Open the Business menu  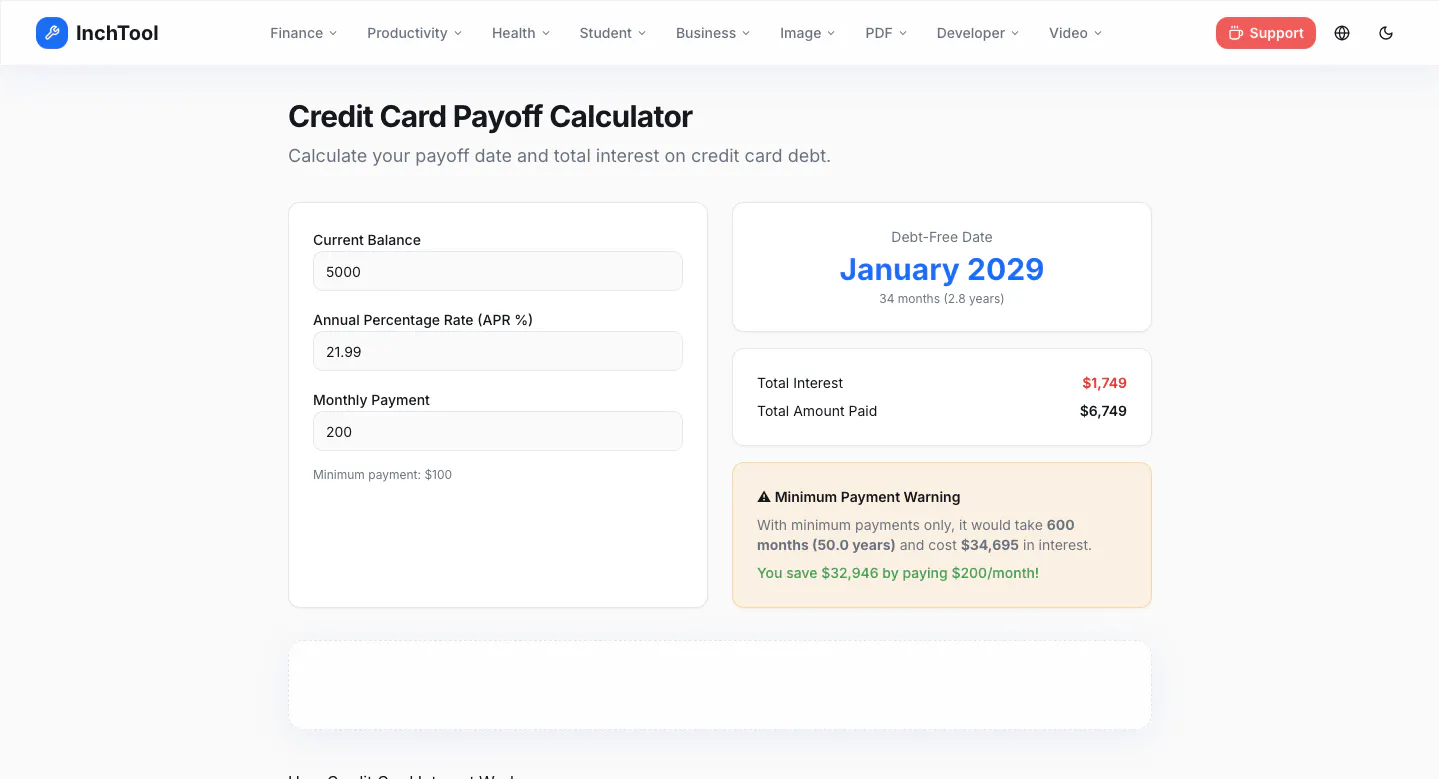tap(713, 33)
